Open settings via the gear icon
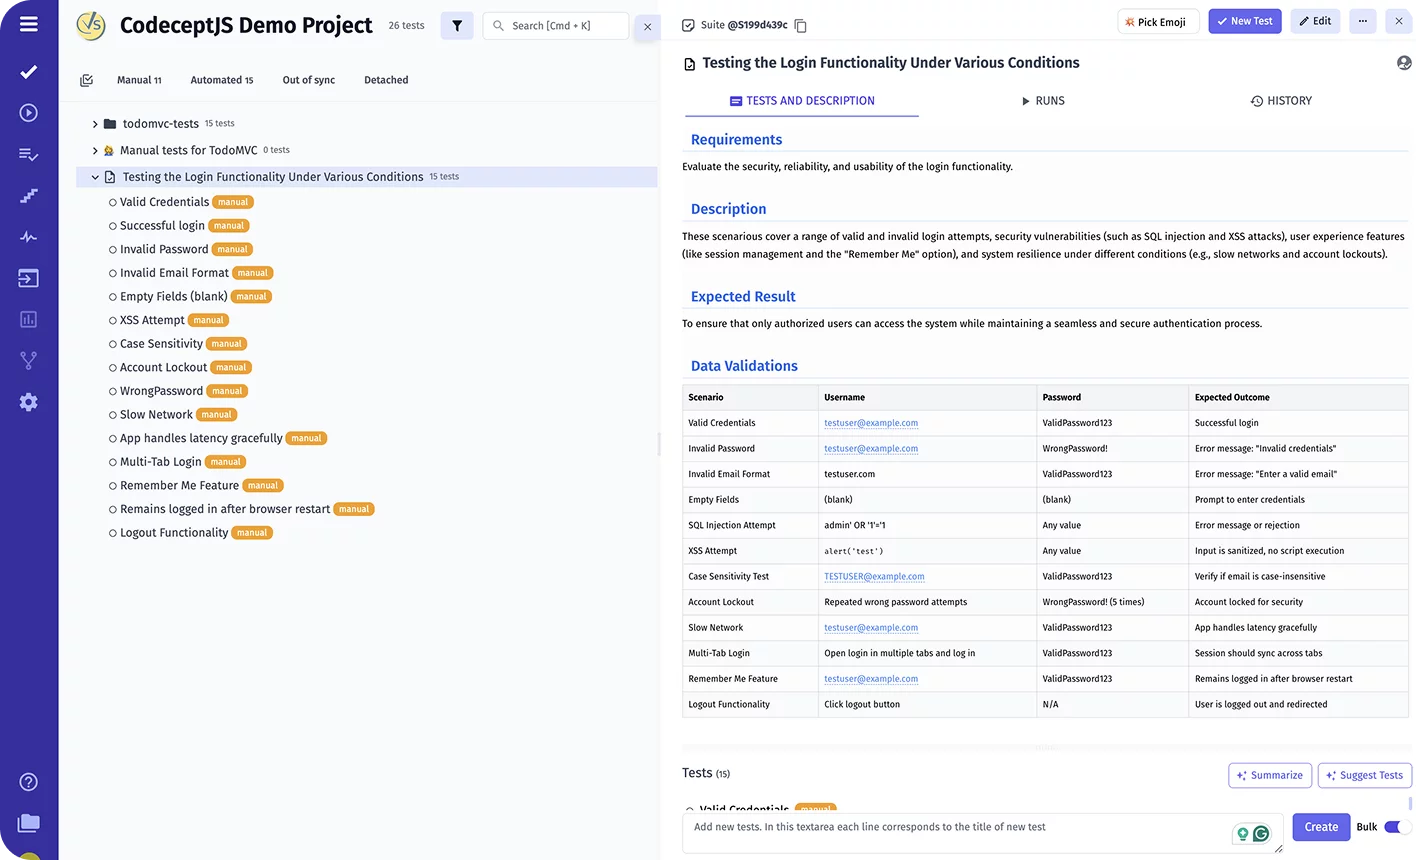The width and height of the screenshot is (1416, 860). pyautogui.click(x=28, y=402)
